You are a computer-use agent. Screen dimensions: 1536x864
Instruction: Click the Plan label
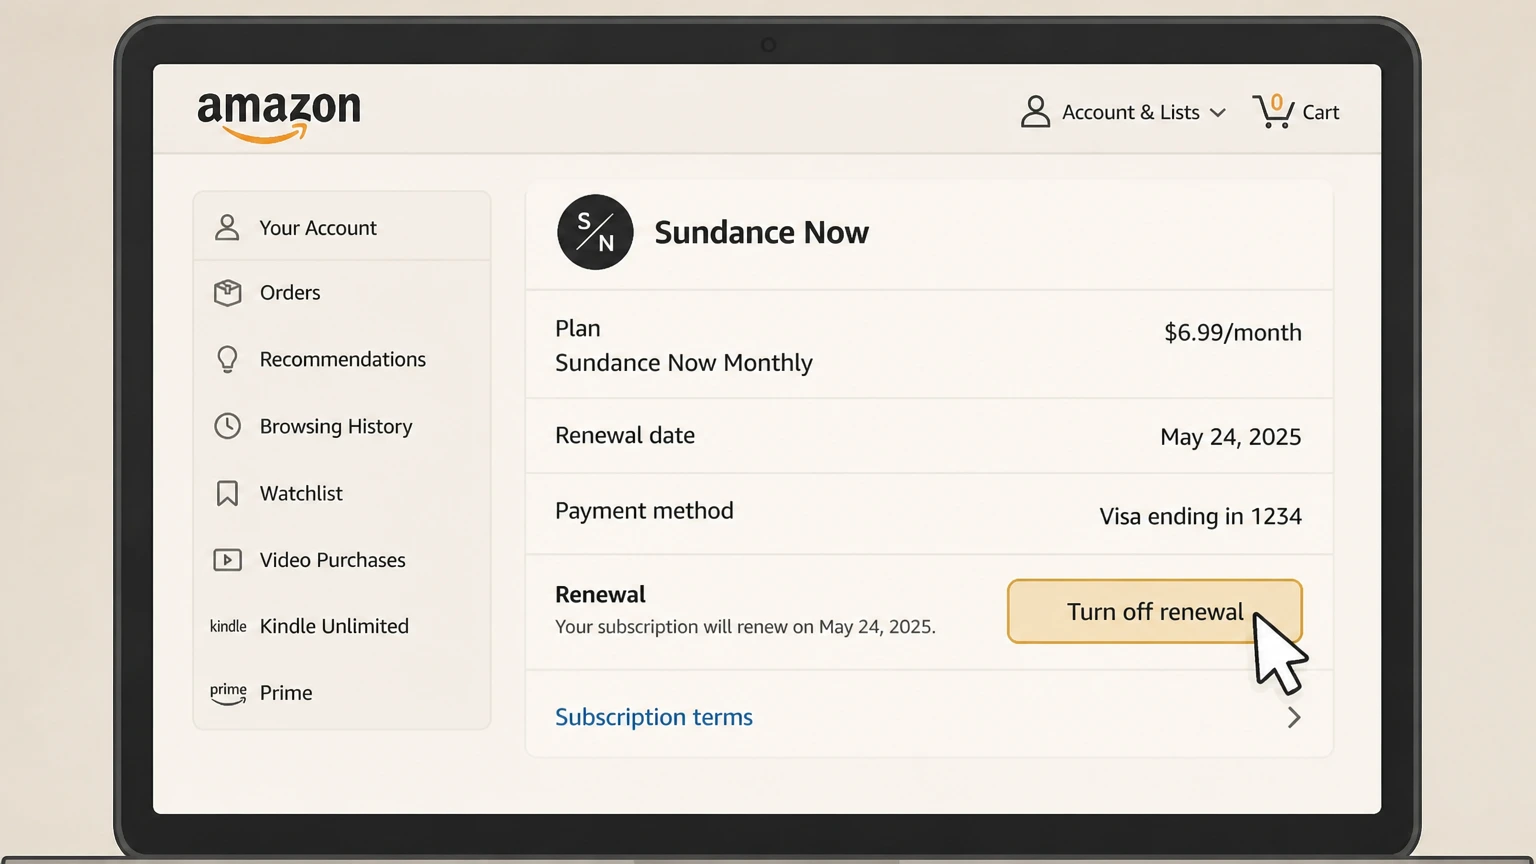[x=578, y=328]
